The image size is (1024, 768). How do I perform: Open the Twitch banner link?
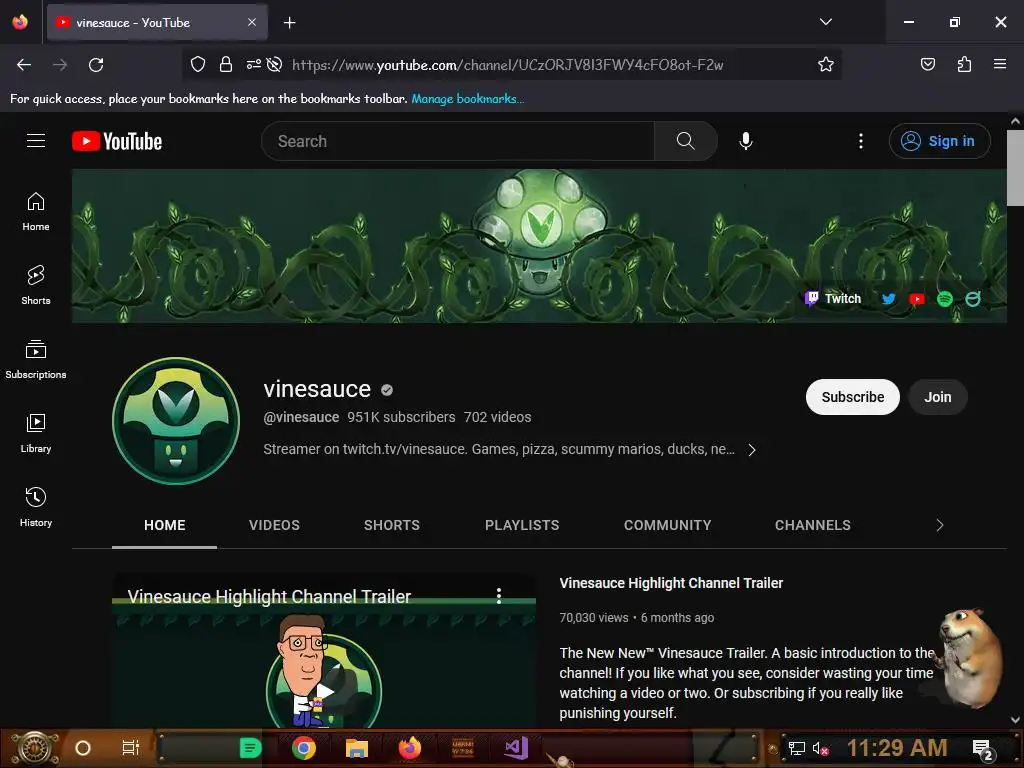[833, 298]
